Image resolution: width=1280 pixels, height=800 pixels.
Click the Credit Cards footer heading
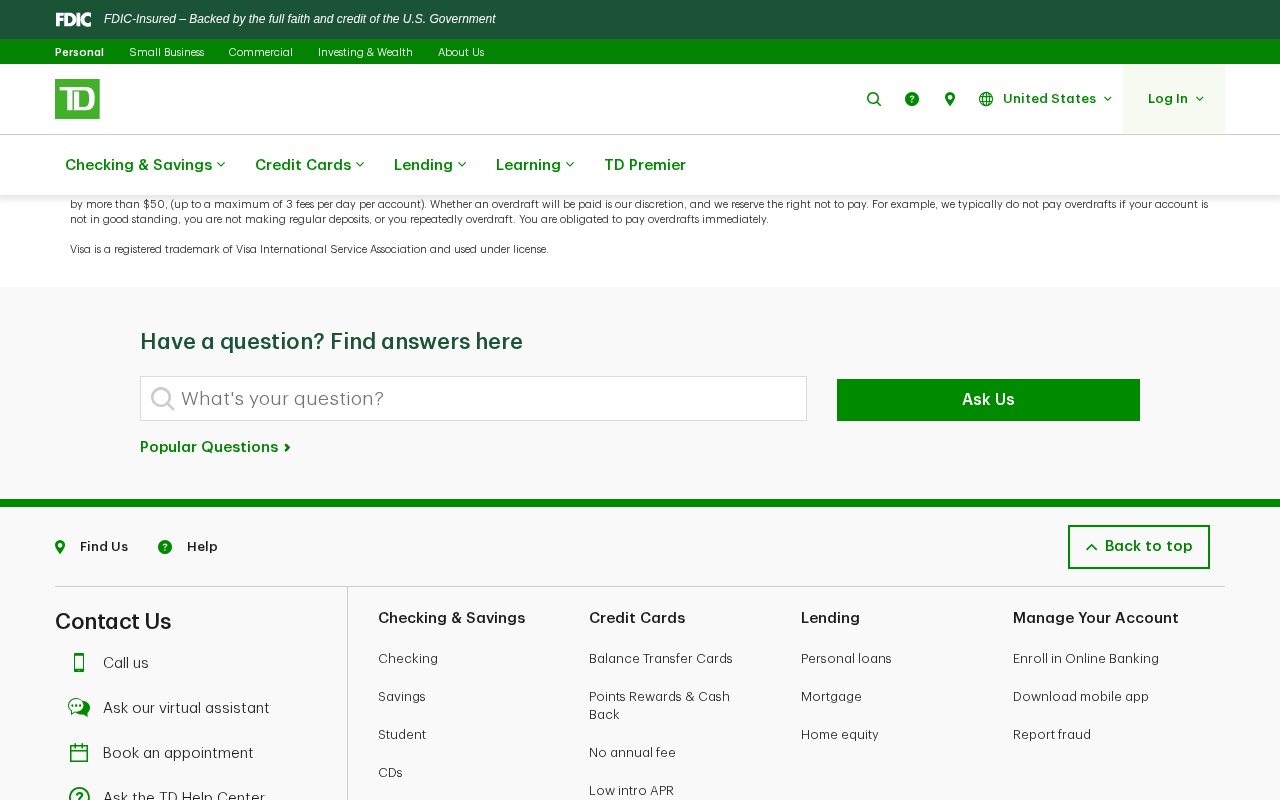pyautogui.click(x=637, y=618)
